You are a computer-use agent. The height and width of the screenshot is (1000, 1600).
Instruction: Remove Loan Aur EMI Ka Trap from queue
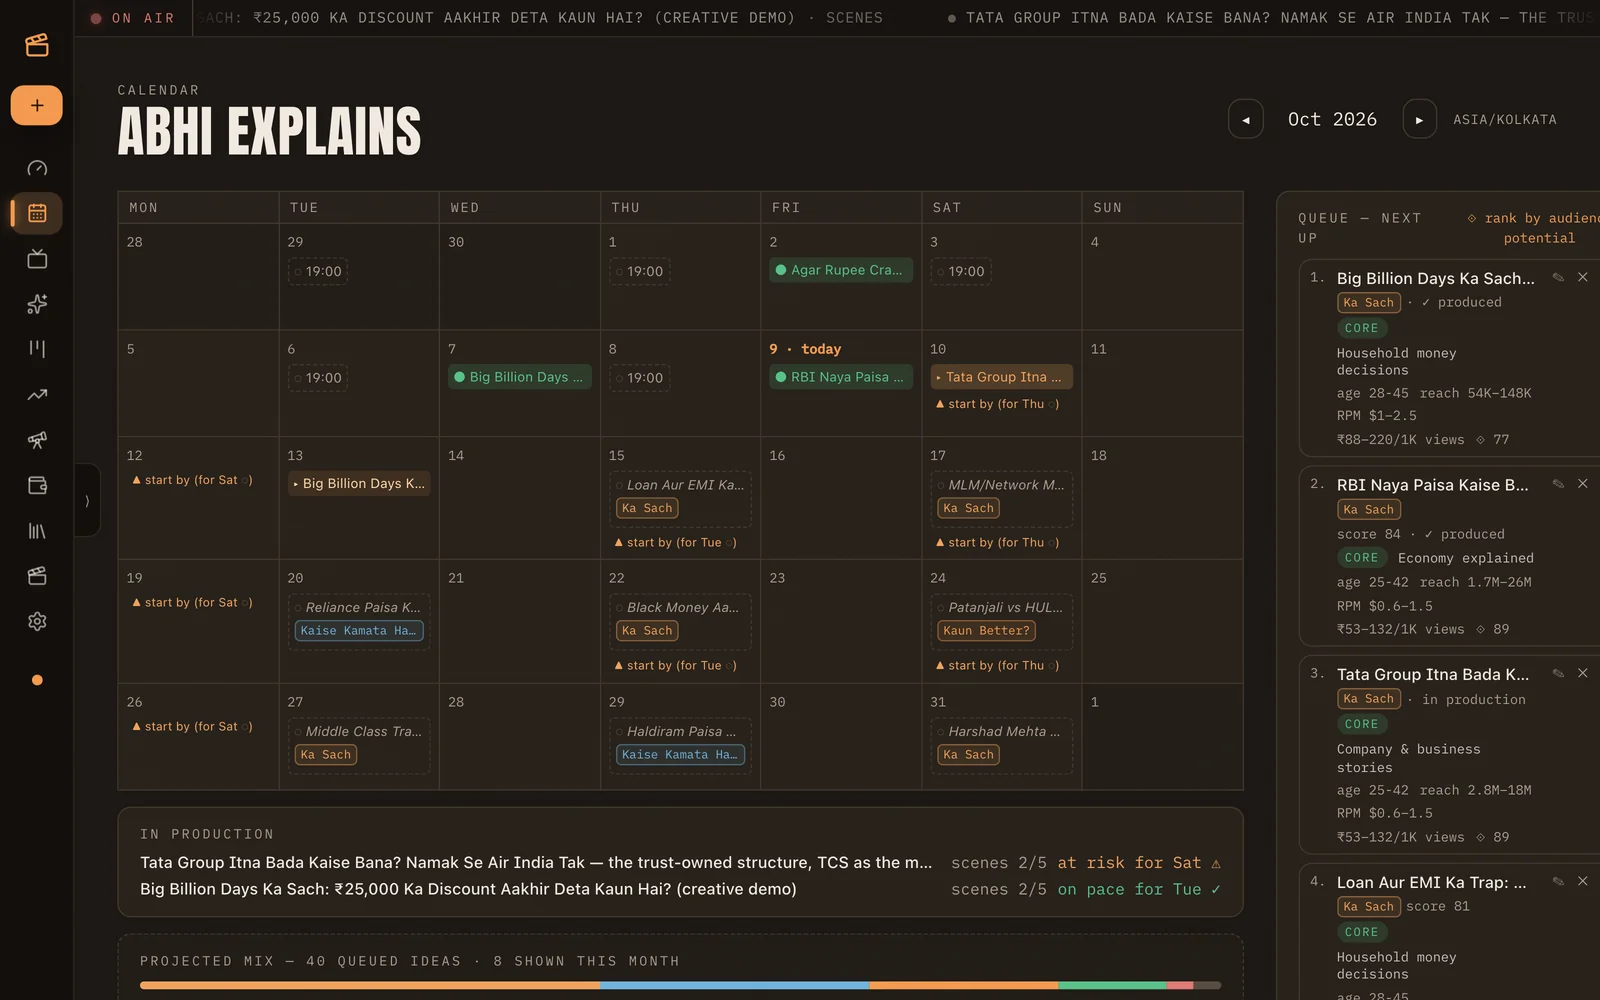[x=1582, y=882]
